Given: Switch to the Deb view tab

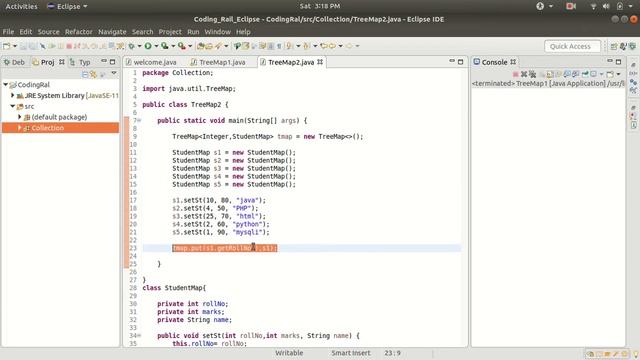Looking at the screenshot, I should click(14, 62).
